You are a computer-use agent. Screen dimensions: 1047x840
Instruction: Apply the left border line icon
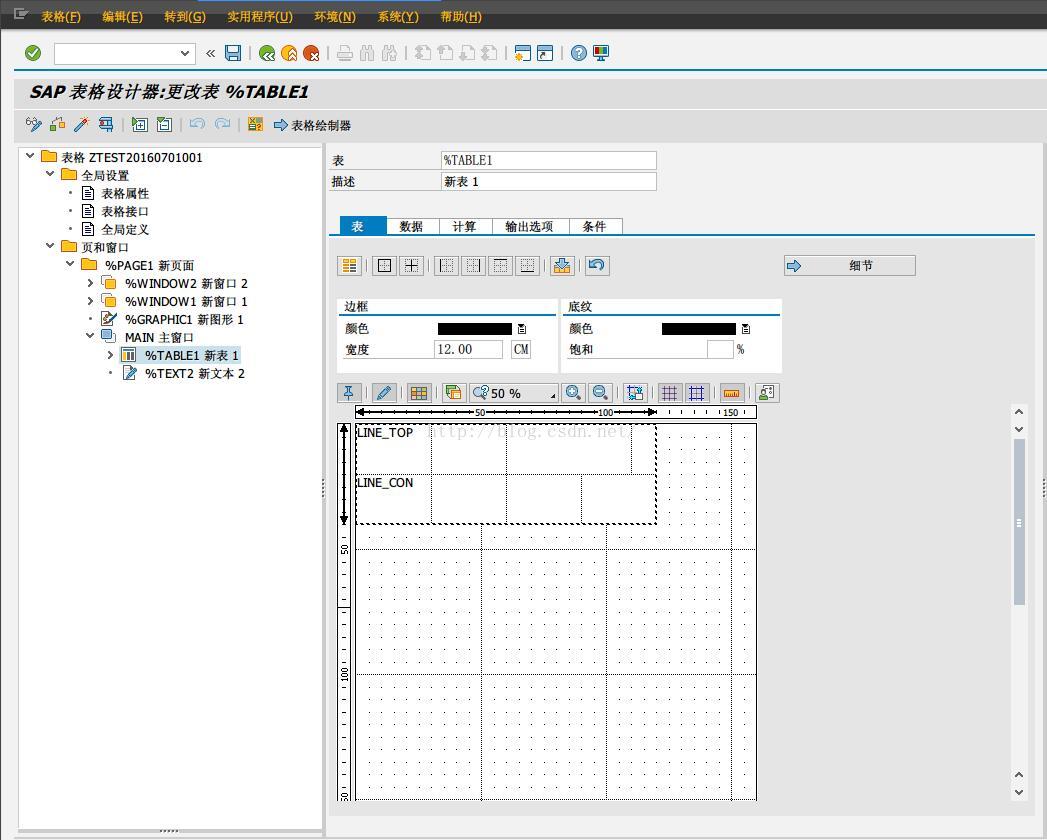coord(447,266)
